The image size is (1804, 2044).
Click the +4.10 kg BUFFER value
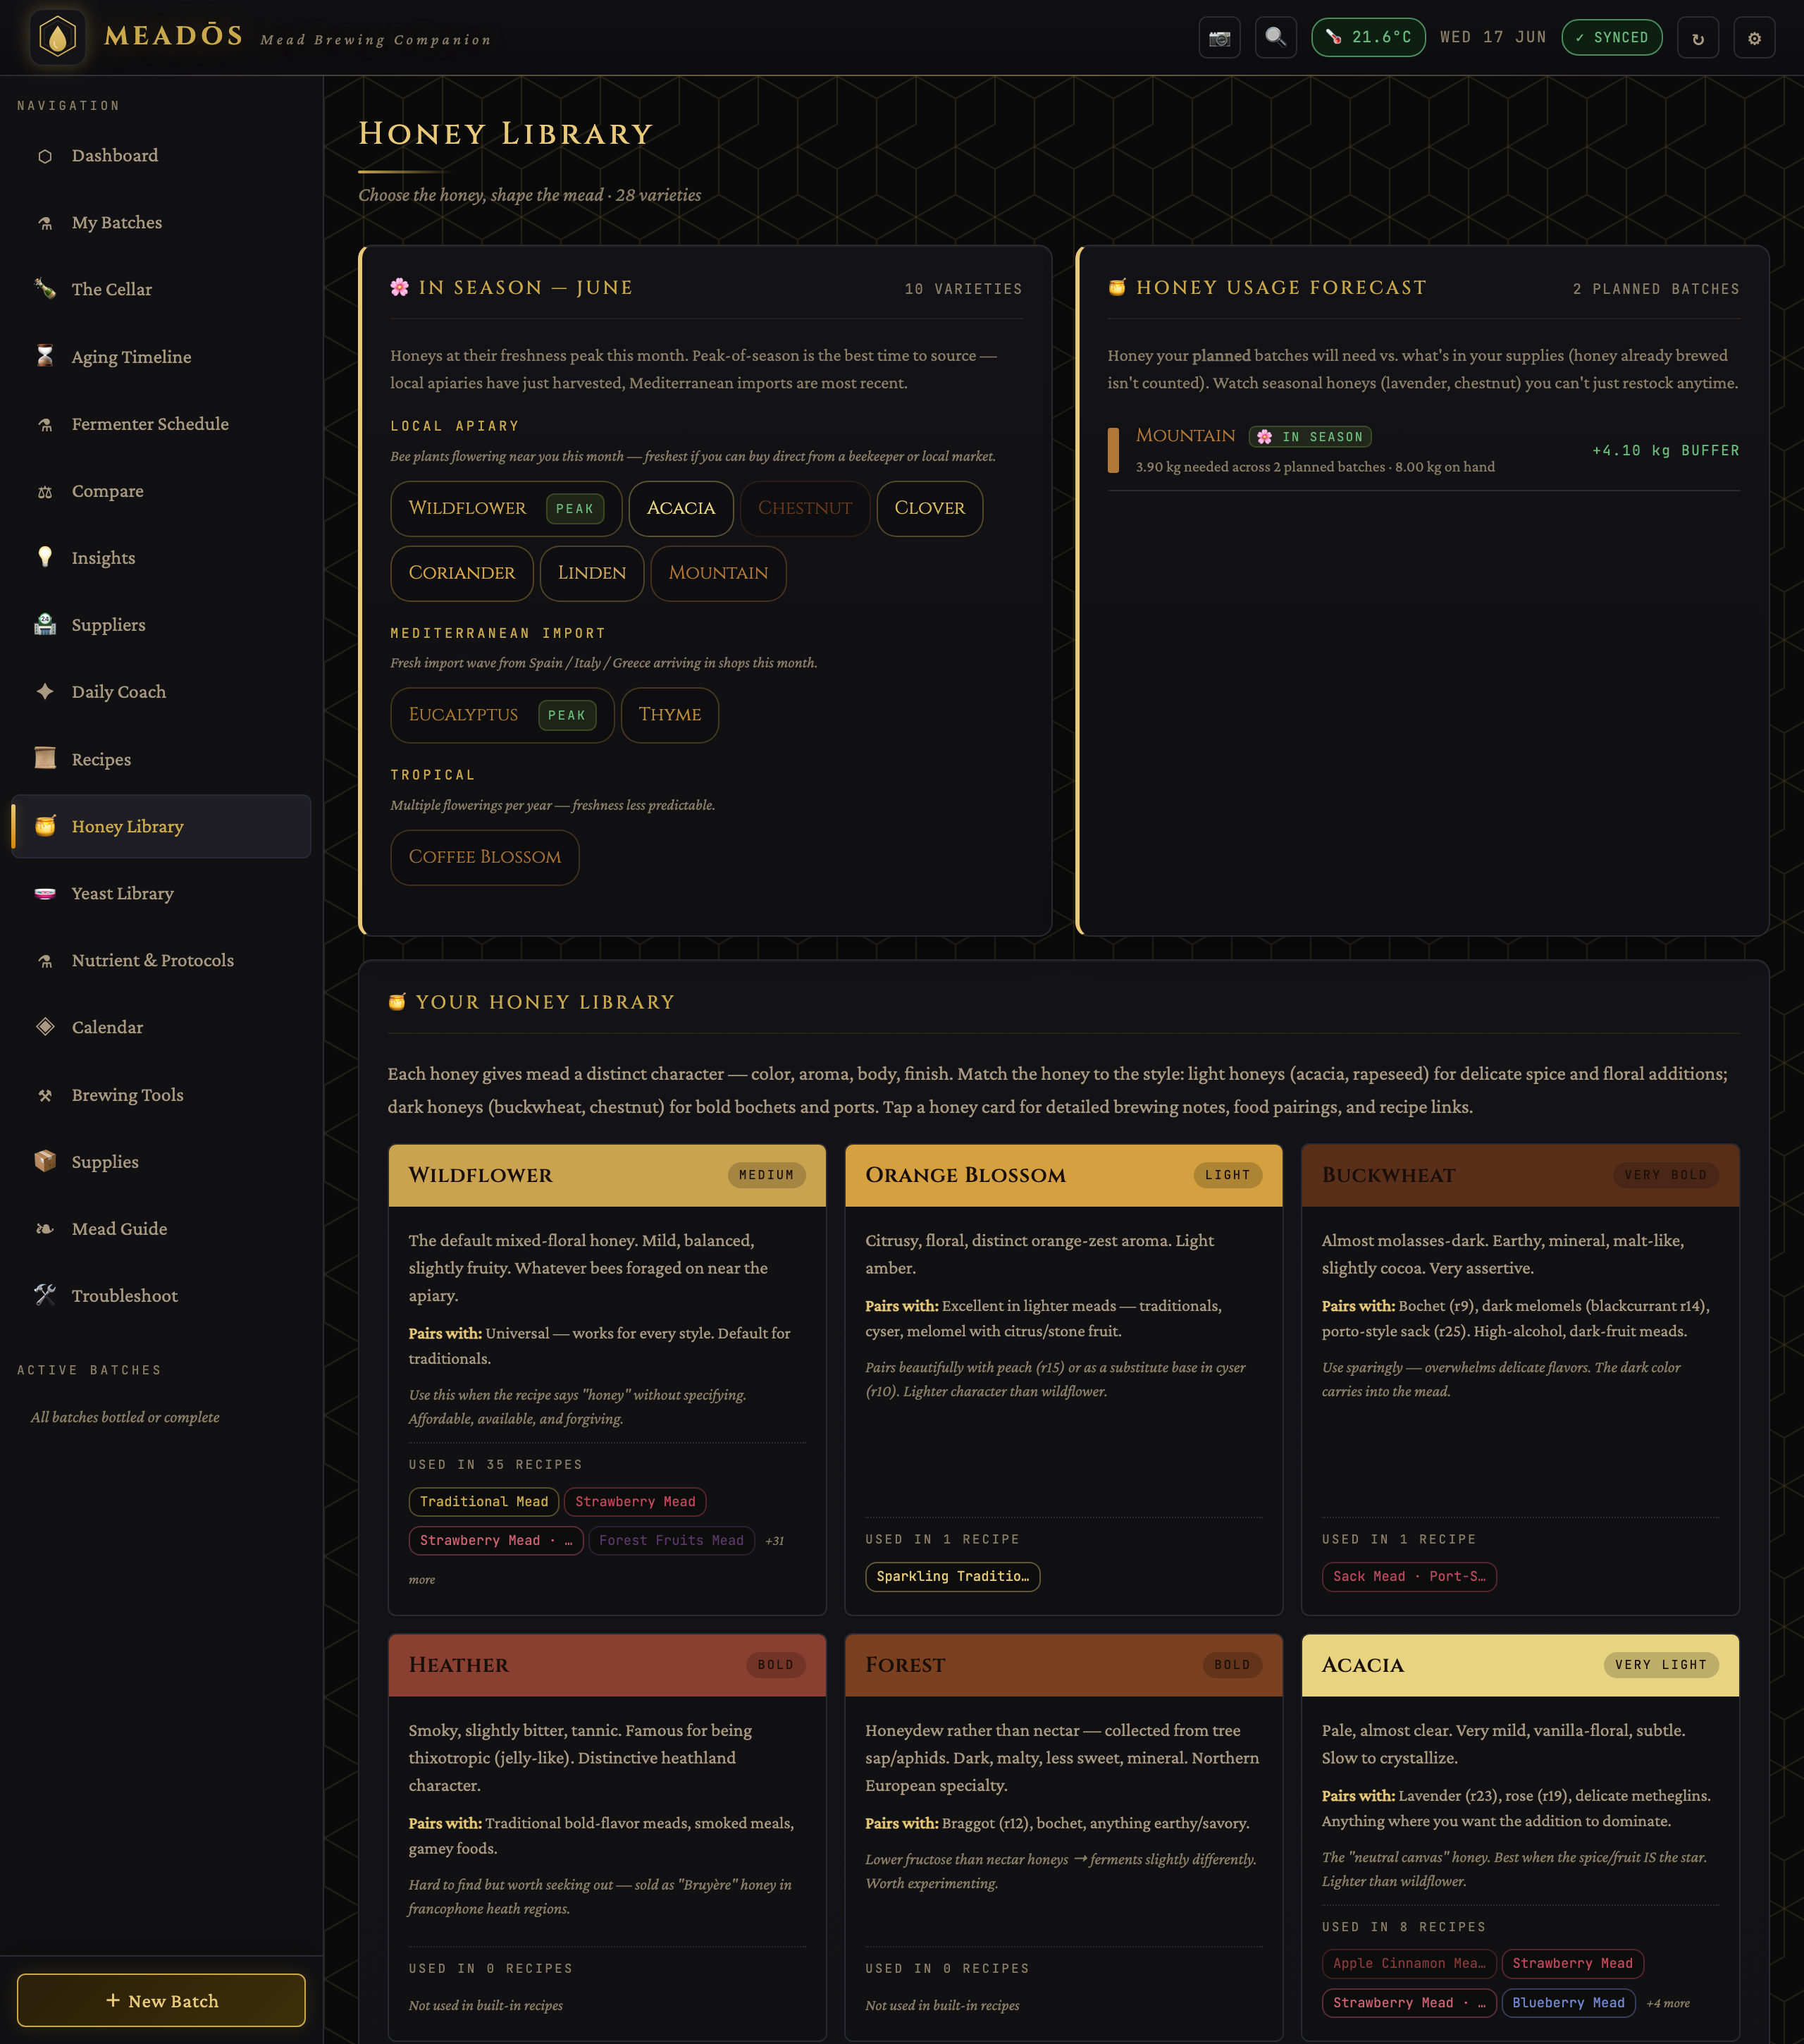(1665, 451)
